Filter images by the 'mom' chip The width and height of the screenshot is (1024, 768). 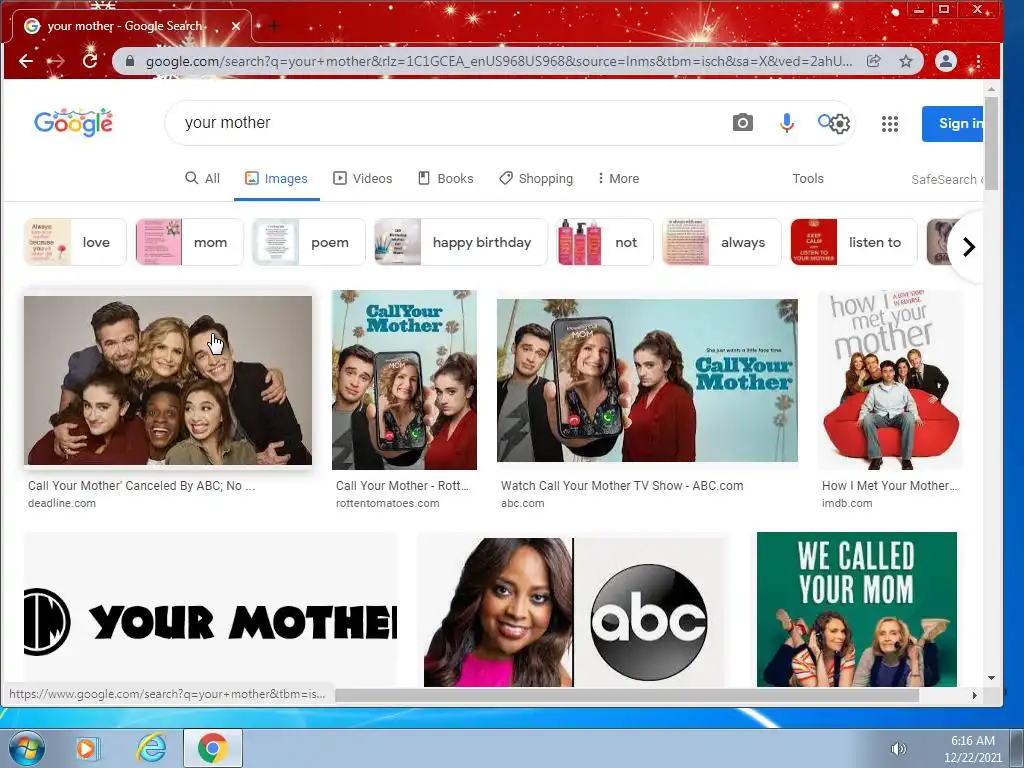click(189, 242)
